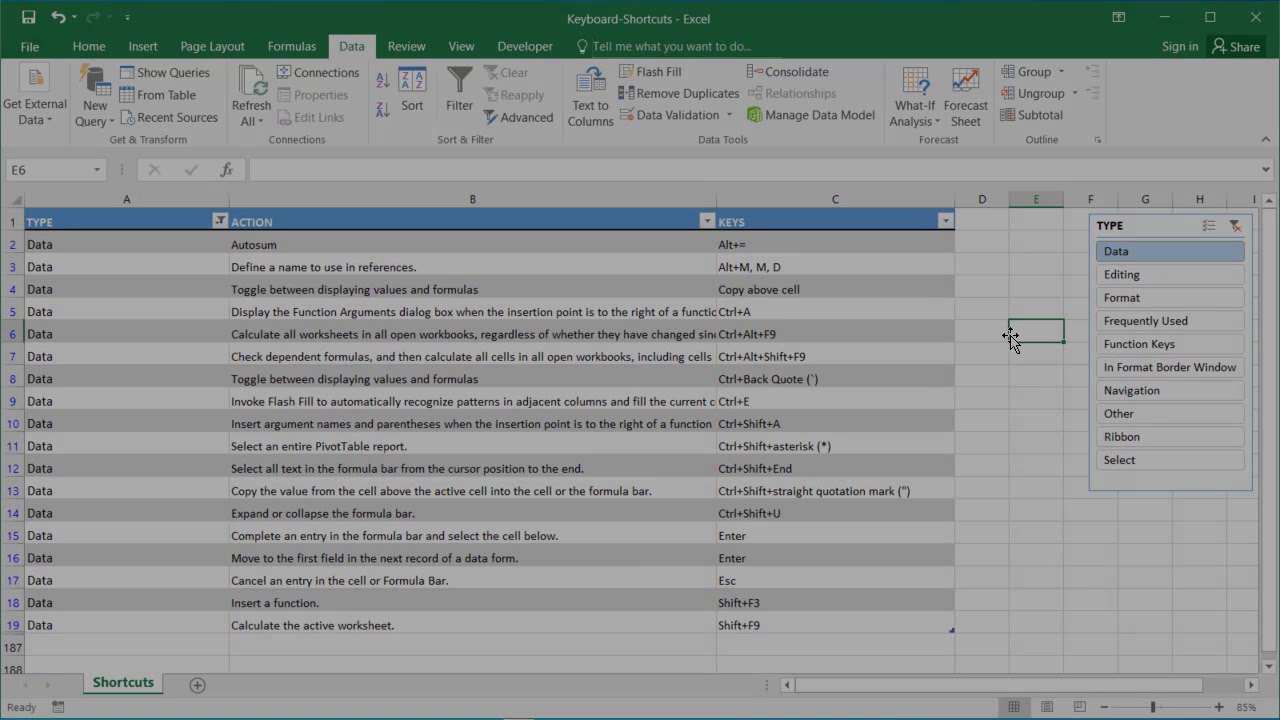Viewport: 1280px width, 720px height.
Task: Click the horizontal scrollbar
Action: coord(1000,685)
